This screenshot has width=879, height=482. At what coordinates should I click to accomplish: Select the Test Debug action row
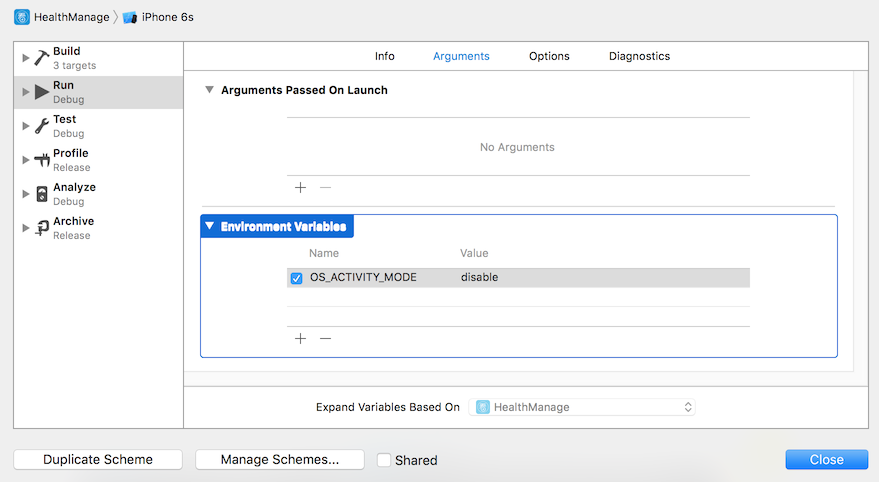99,126
